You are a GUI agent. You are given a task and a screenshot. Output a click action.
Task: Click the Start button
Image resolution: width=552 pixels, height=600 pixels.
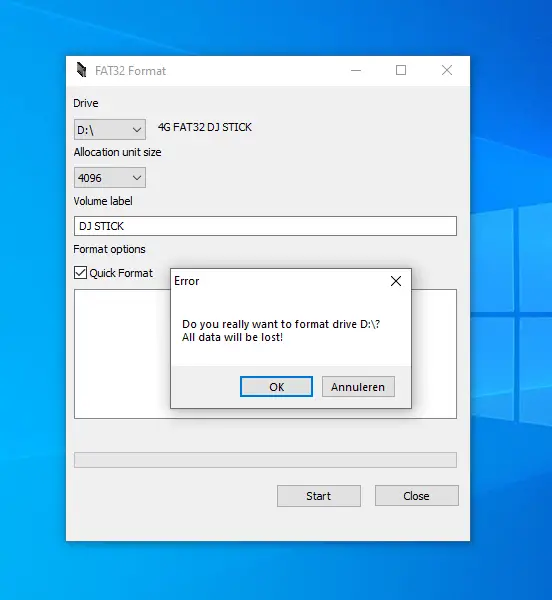pyautogui.click(x=319, y=496)
